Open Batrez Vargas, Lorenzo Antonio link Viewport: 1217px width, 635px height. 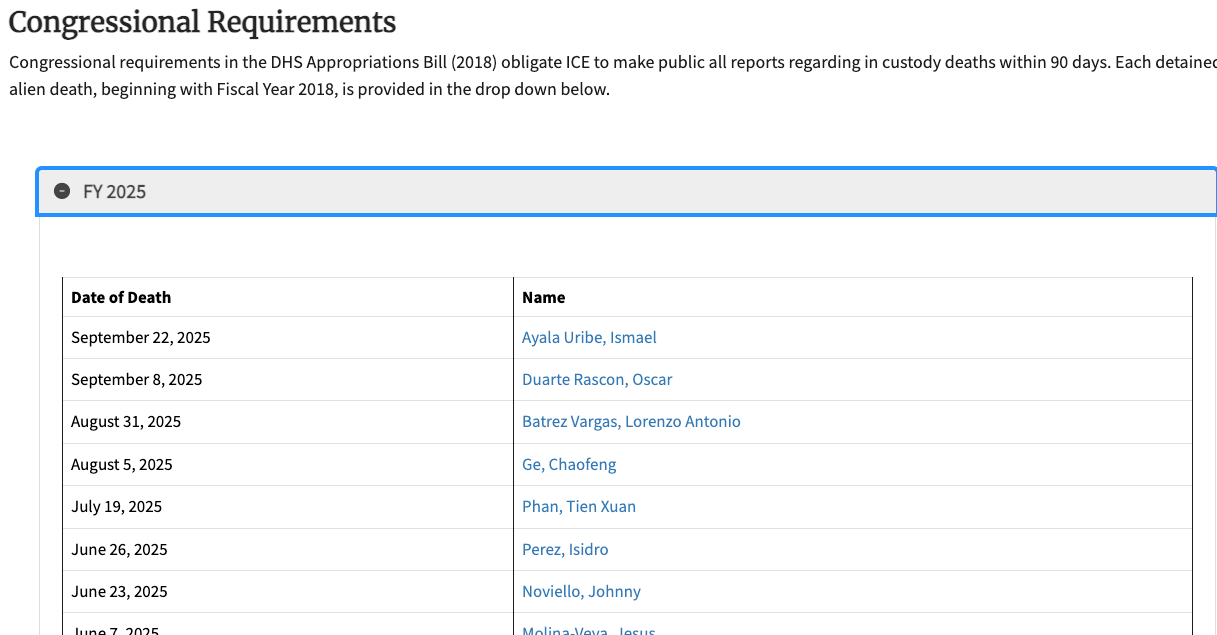click(x=631, y=422)
